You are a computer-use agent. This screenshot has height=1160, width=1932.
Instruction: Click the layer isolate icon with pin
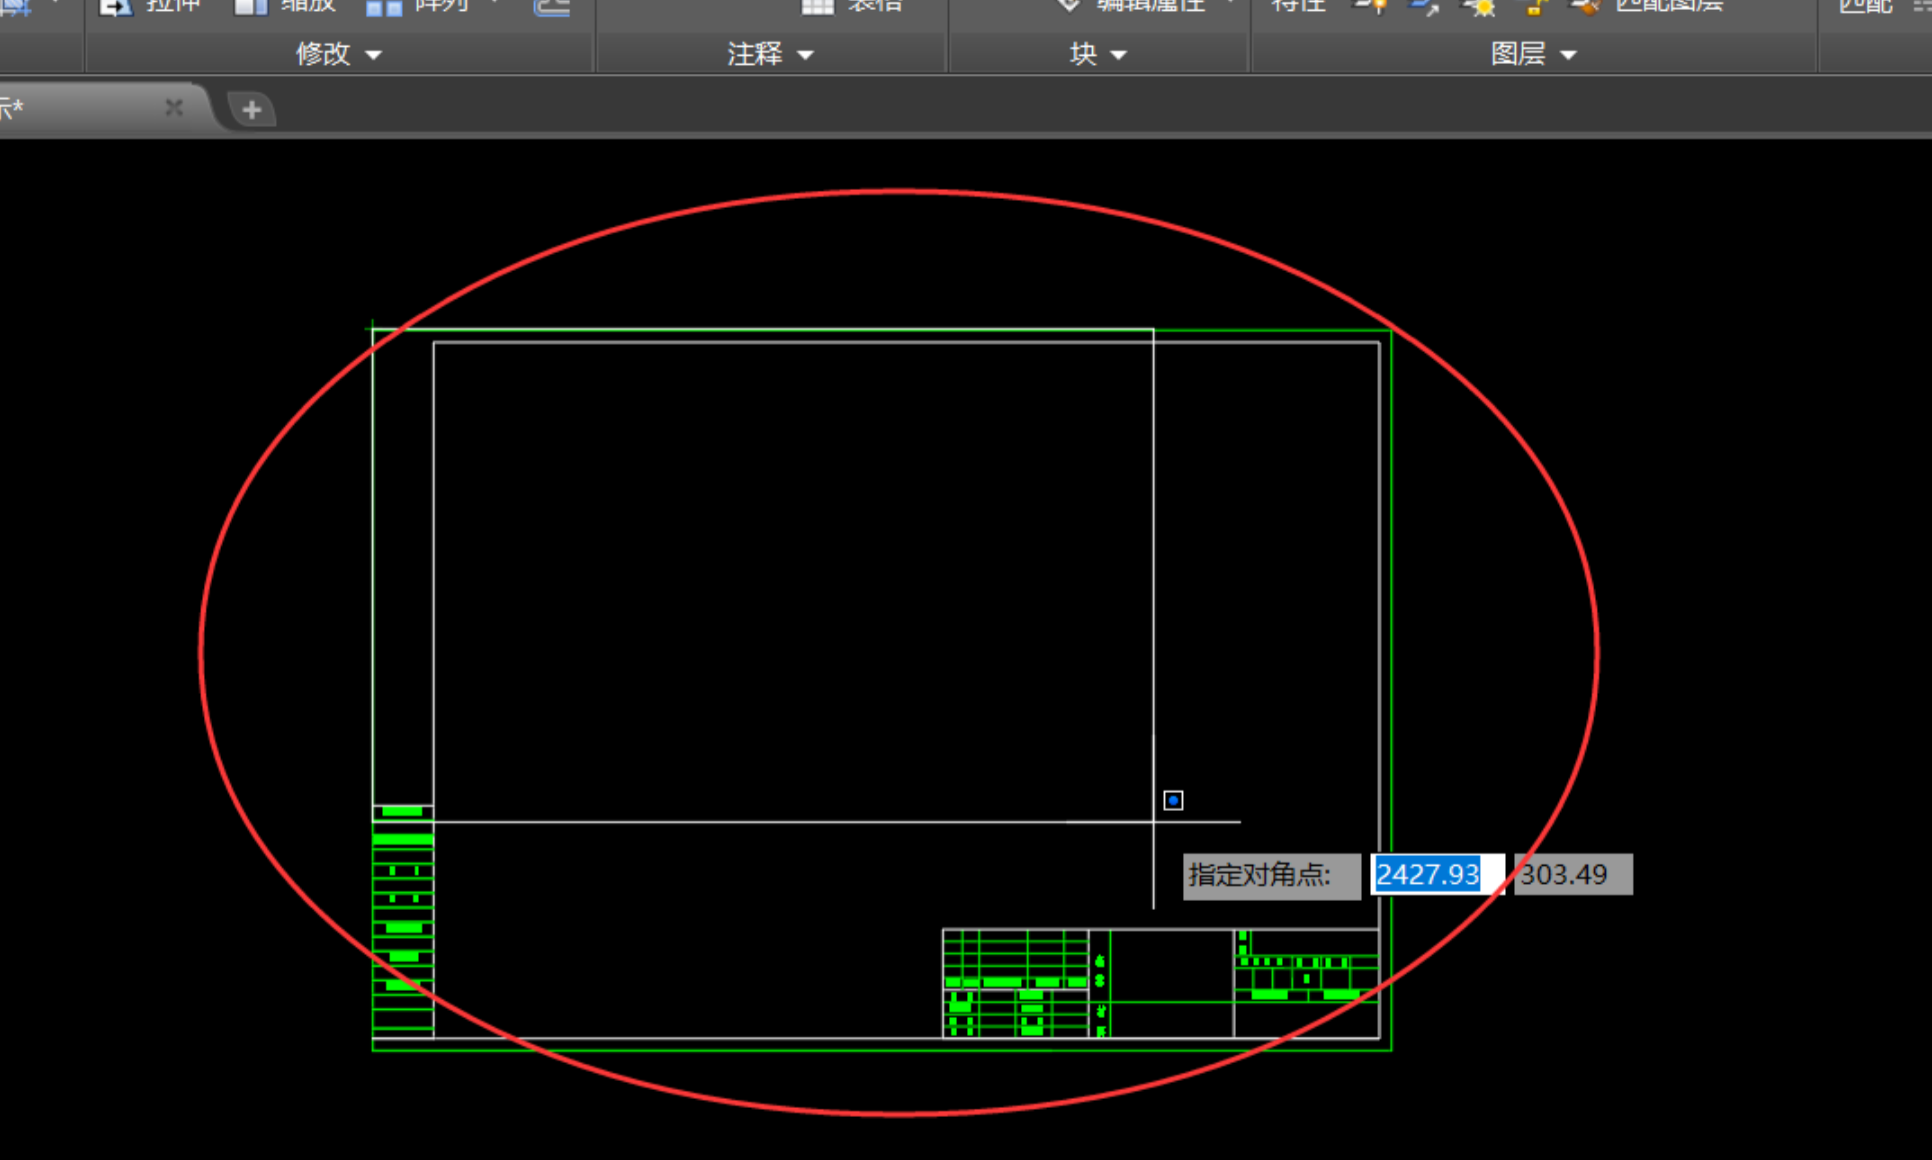click(x=1371, y=6)
